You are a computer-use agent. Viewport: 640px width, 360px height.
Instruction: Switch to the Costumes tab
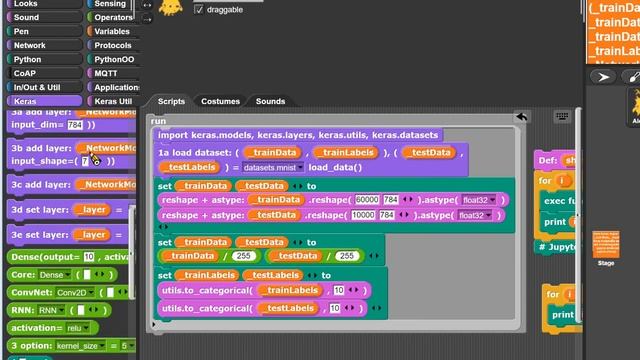click(220, 101)
